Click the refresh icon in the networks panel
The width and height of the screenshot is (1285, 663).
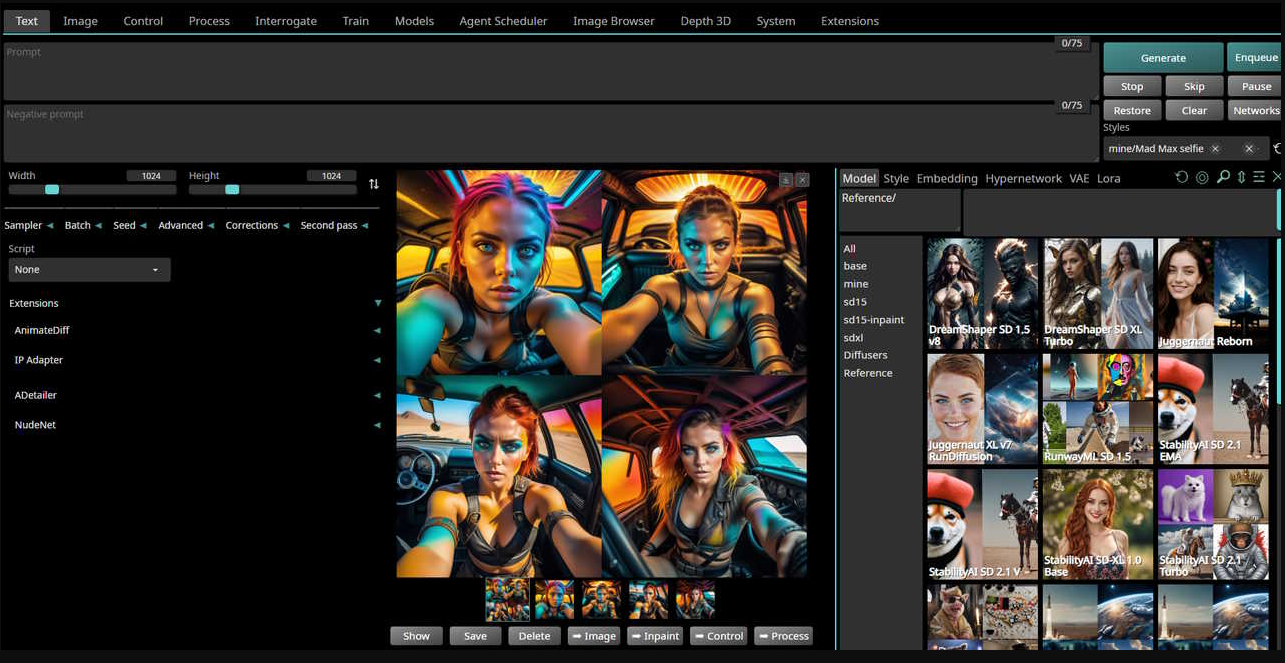click(x=1181, y=177)
